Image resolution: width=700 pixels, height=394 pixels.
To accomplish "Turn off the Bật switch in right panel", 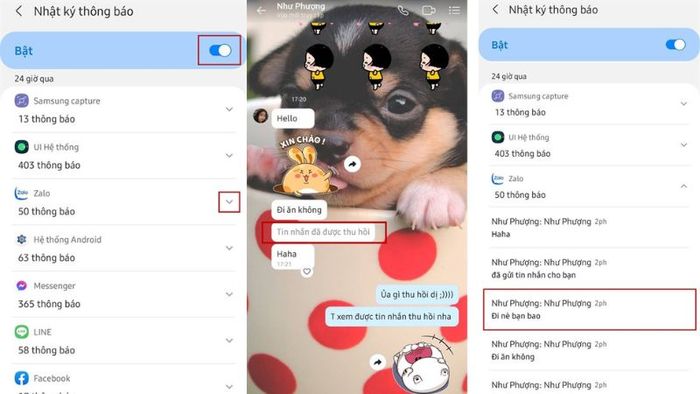I will 675,45.
